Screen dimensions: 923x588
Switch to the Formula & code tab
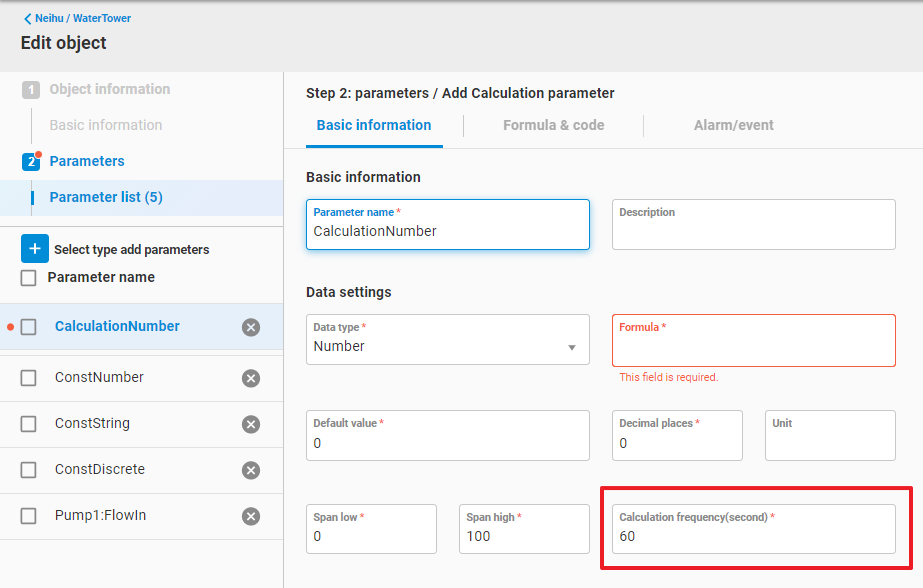pyautogui.click(x=553, y=125)
